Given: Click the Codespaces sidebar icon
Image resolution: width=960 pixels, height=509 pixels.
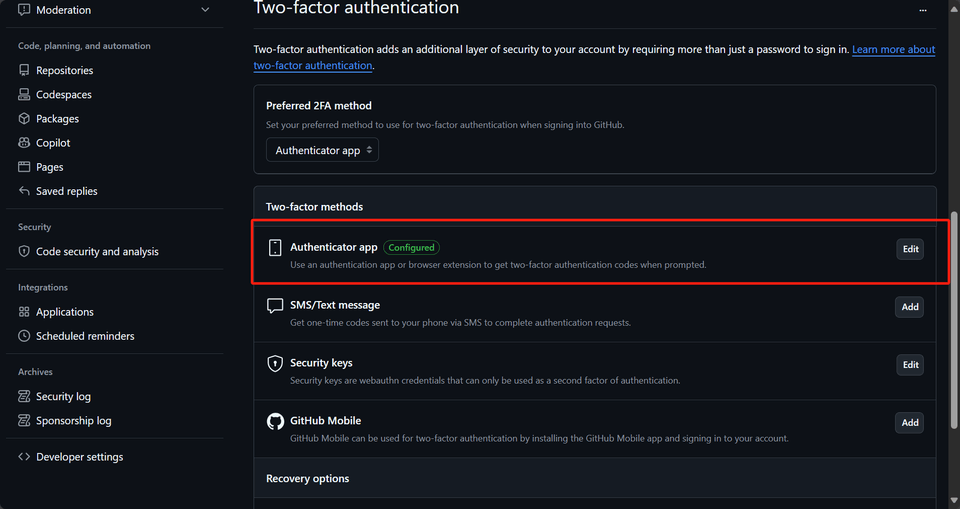Looking at the screenshot, I should [25, 95].
